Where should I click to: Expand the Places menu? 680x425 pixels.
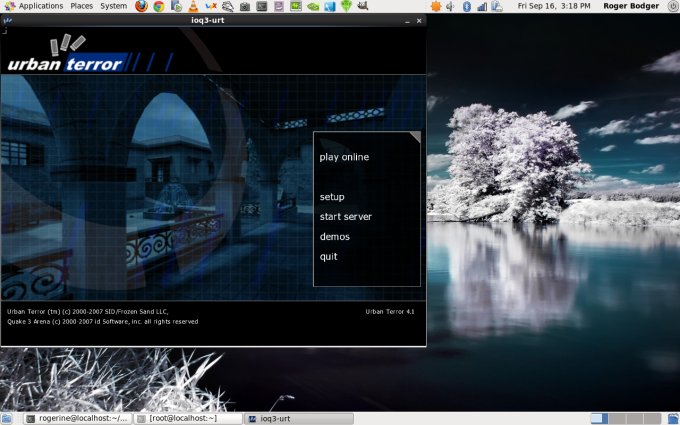click(x=81, y=6)
